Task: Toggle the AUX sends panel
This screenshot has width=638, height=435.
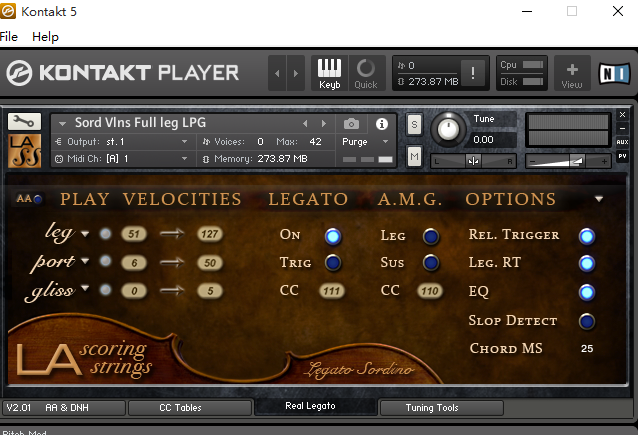Action: coord(622,142)
